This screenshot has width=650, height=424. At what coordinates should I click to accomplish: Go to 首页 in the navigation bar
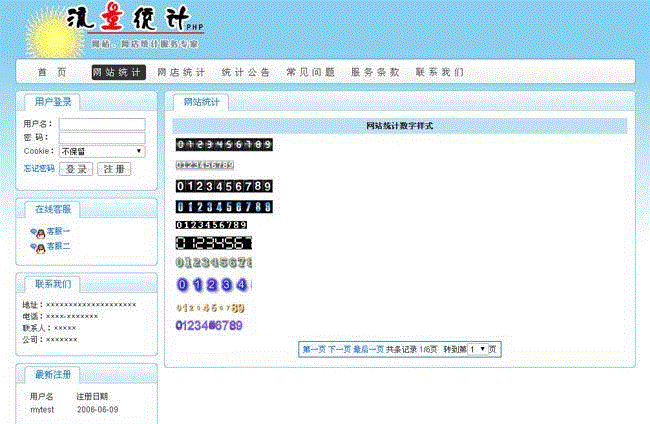pyautogui.click(x=52, y=73)
